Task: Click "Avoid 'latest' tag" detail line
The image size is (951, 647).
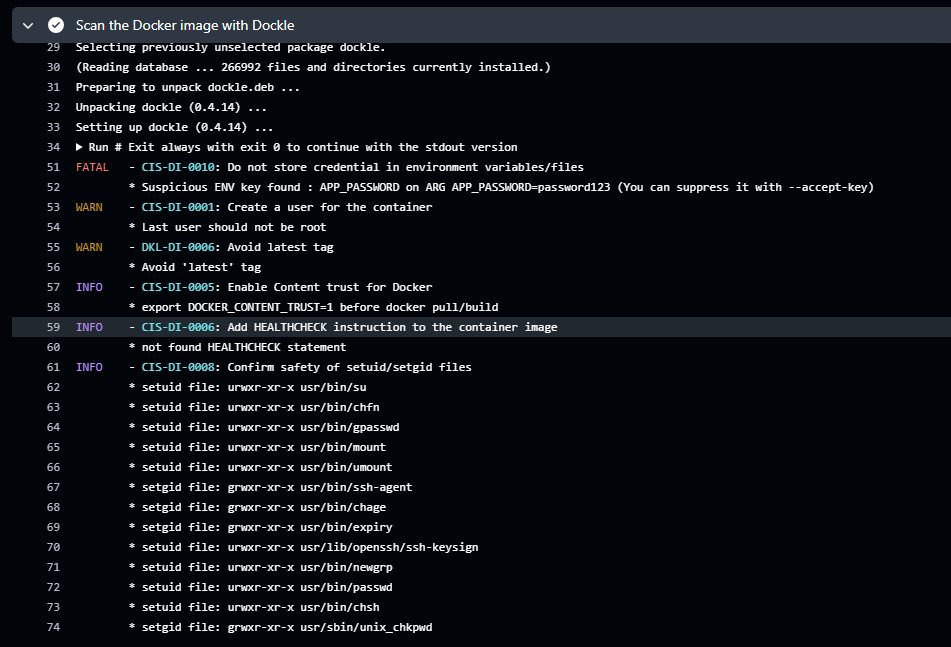Action: (x=195, y=267)
